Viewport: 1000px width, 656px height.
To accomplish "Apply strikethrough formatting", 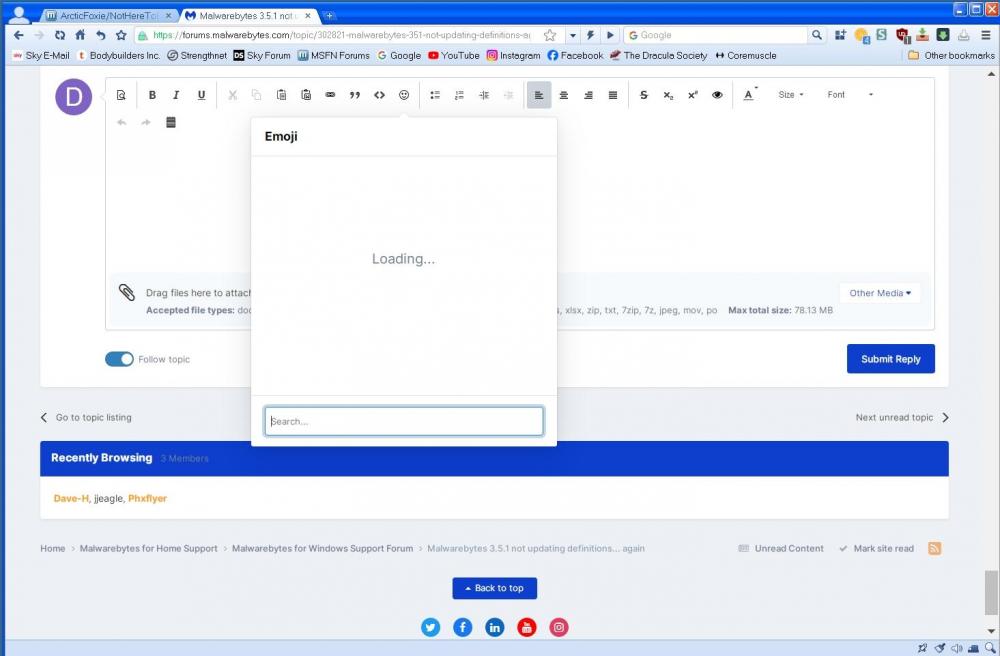I will (x=643, y=95).
